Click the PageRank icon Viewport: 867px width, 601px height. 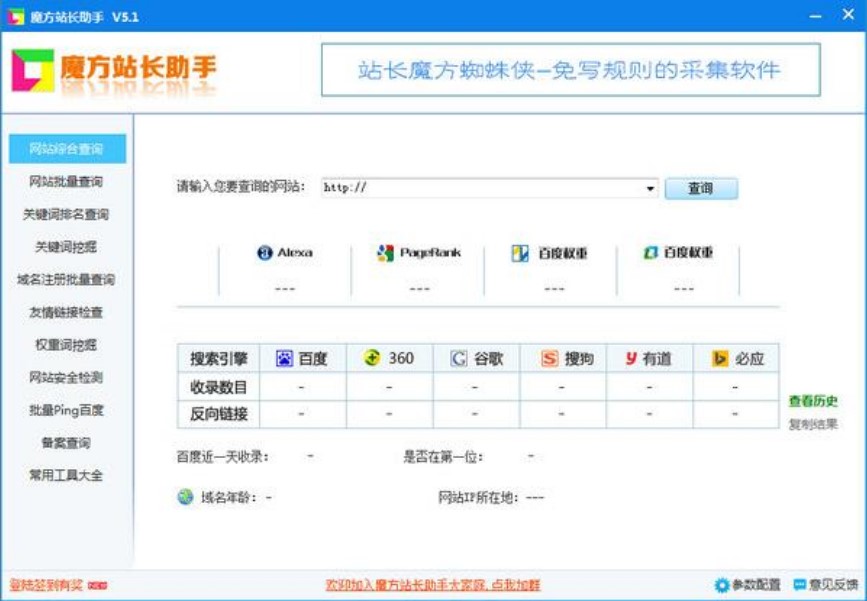[x=383, y=252]
